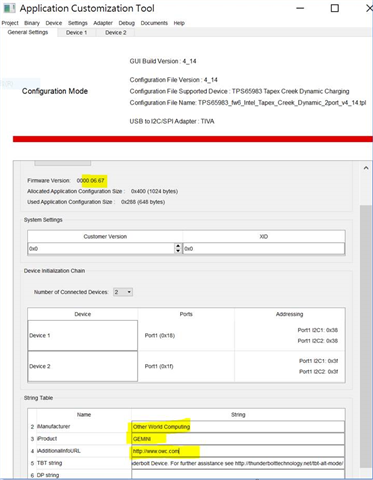Click the iAdditionalInfoURL field
Viewport: 373px width, 480px height.
tap(238, 451)
